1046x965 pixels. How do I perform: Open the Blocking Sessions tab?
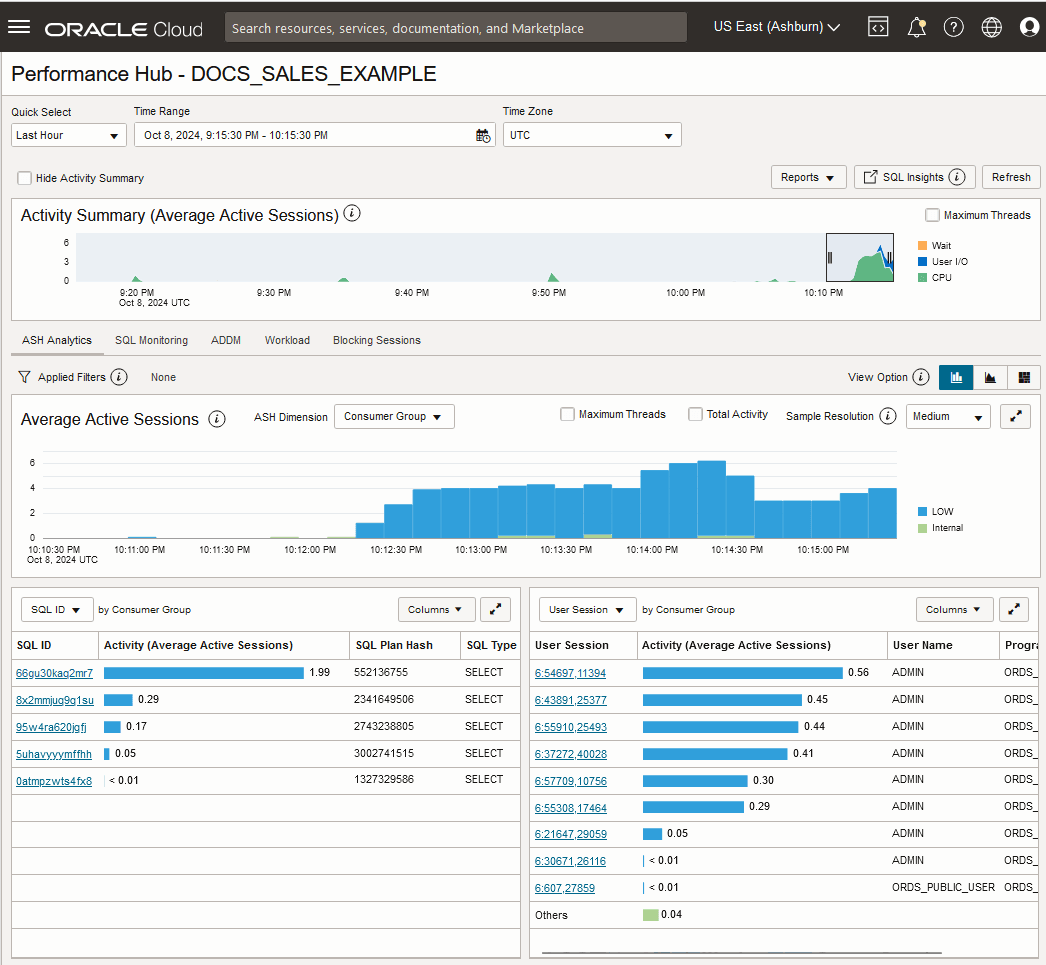(x=376, y=340)
